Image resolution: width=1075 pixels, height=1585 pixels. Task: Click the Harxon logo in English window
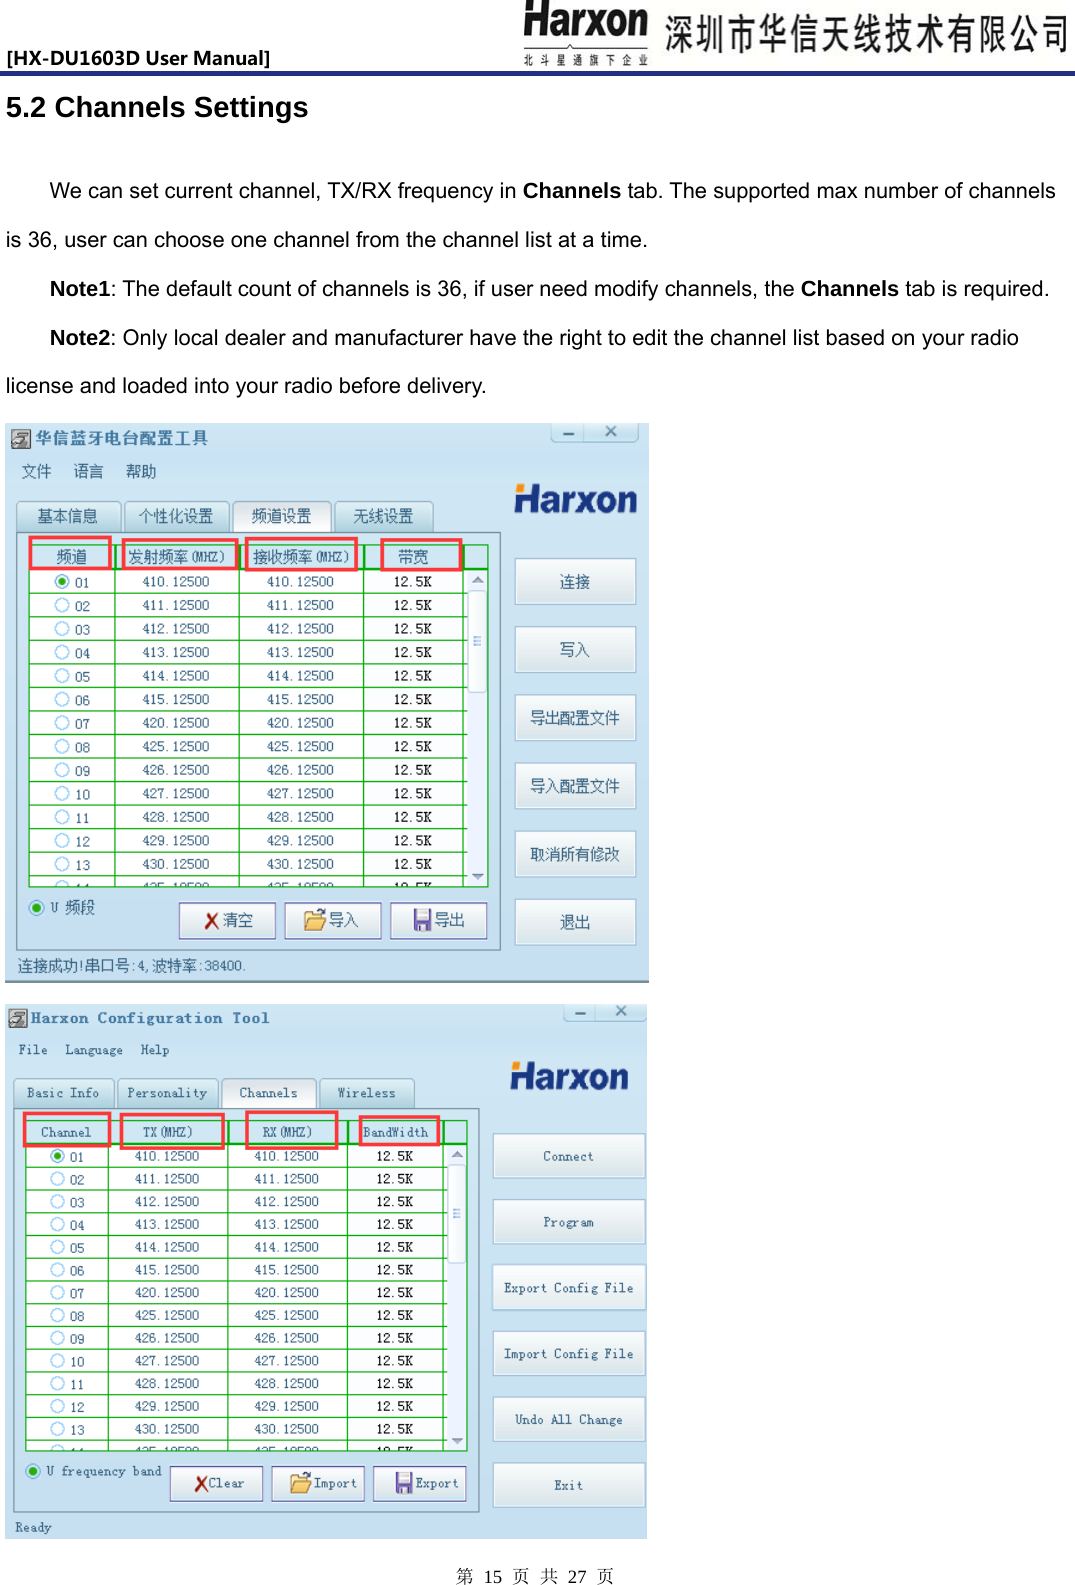569,1076
